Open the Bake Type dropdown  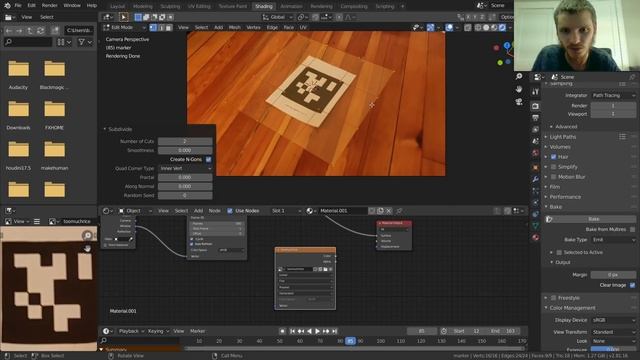click(613, 240)
